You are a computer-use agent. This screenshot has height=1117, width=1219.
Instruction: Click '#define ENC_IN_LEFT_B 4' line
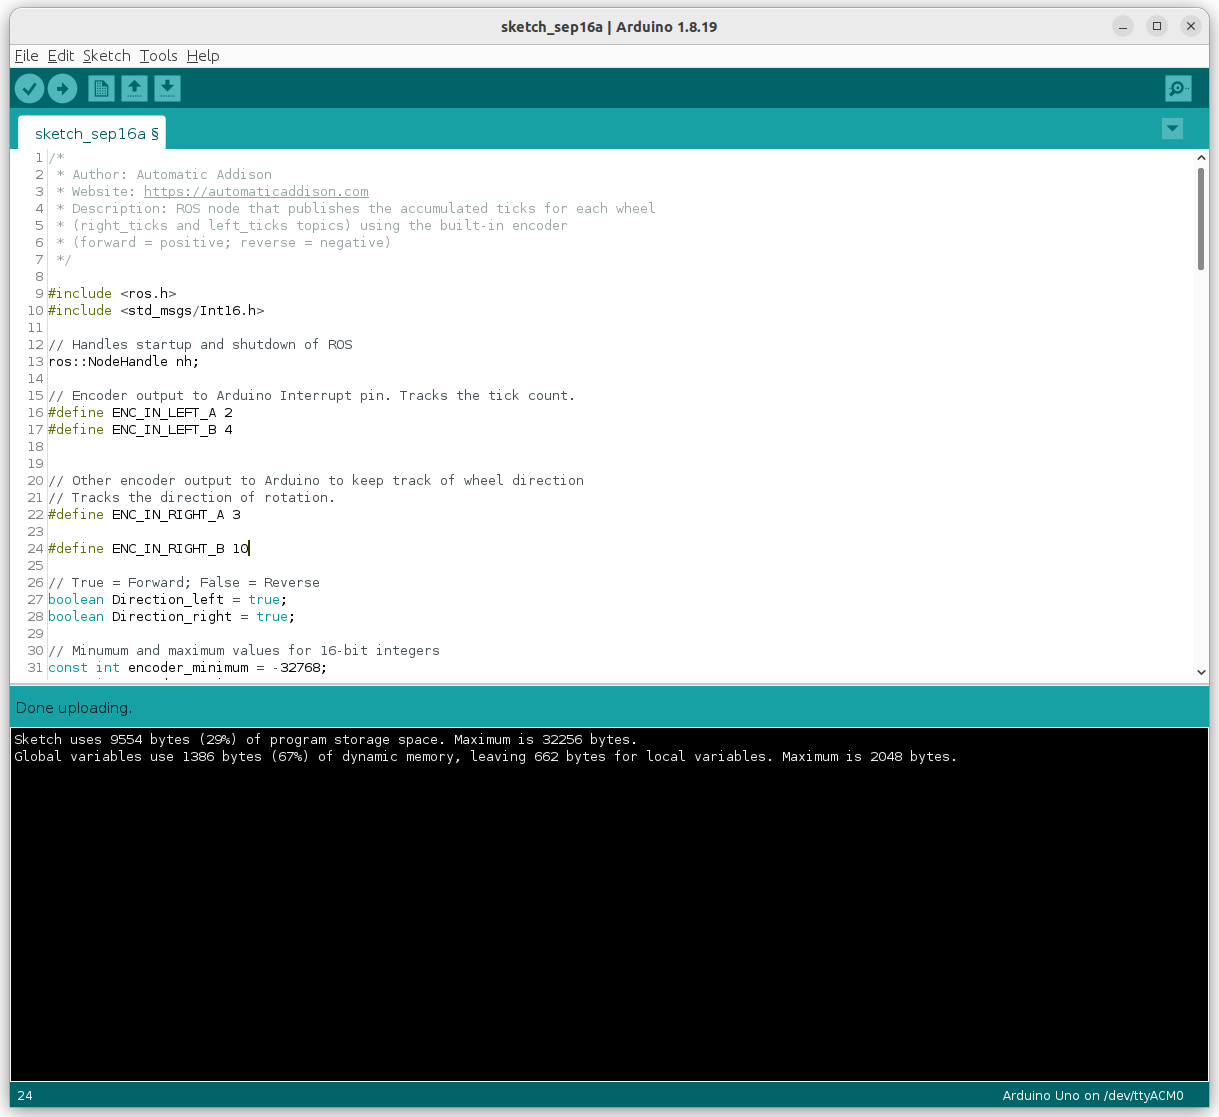tap(140, 430)
